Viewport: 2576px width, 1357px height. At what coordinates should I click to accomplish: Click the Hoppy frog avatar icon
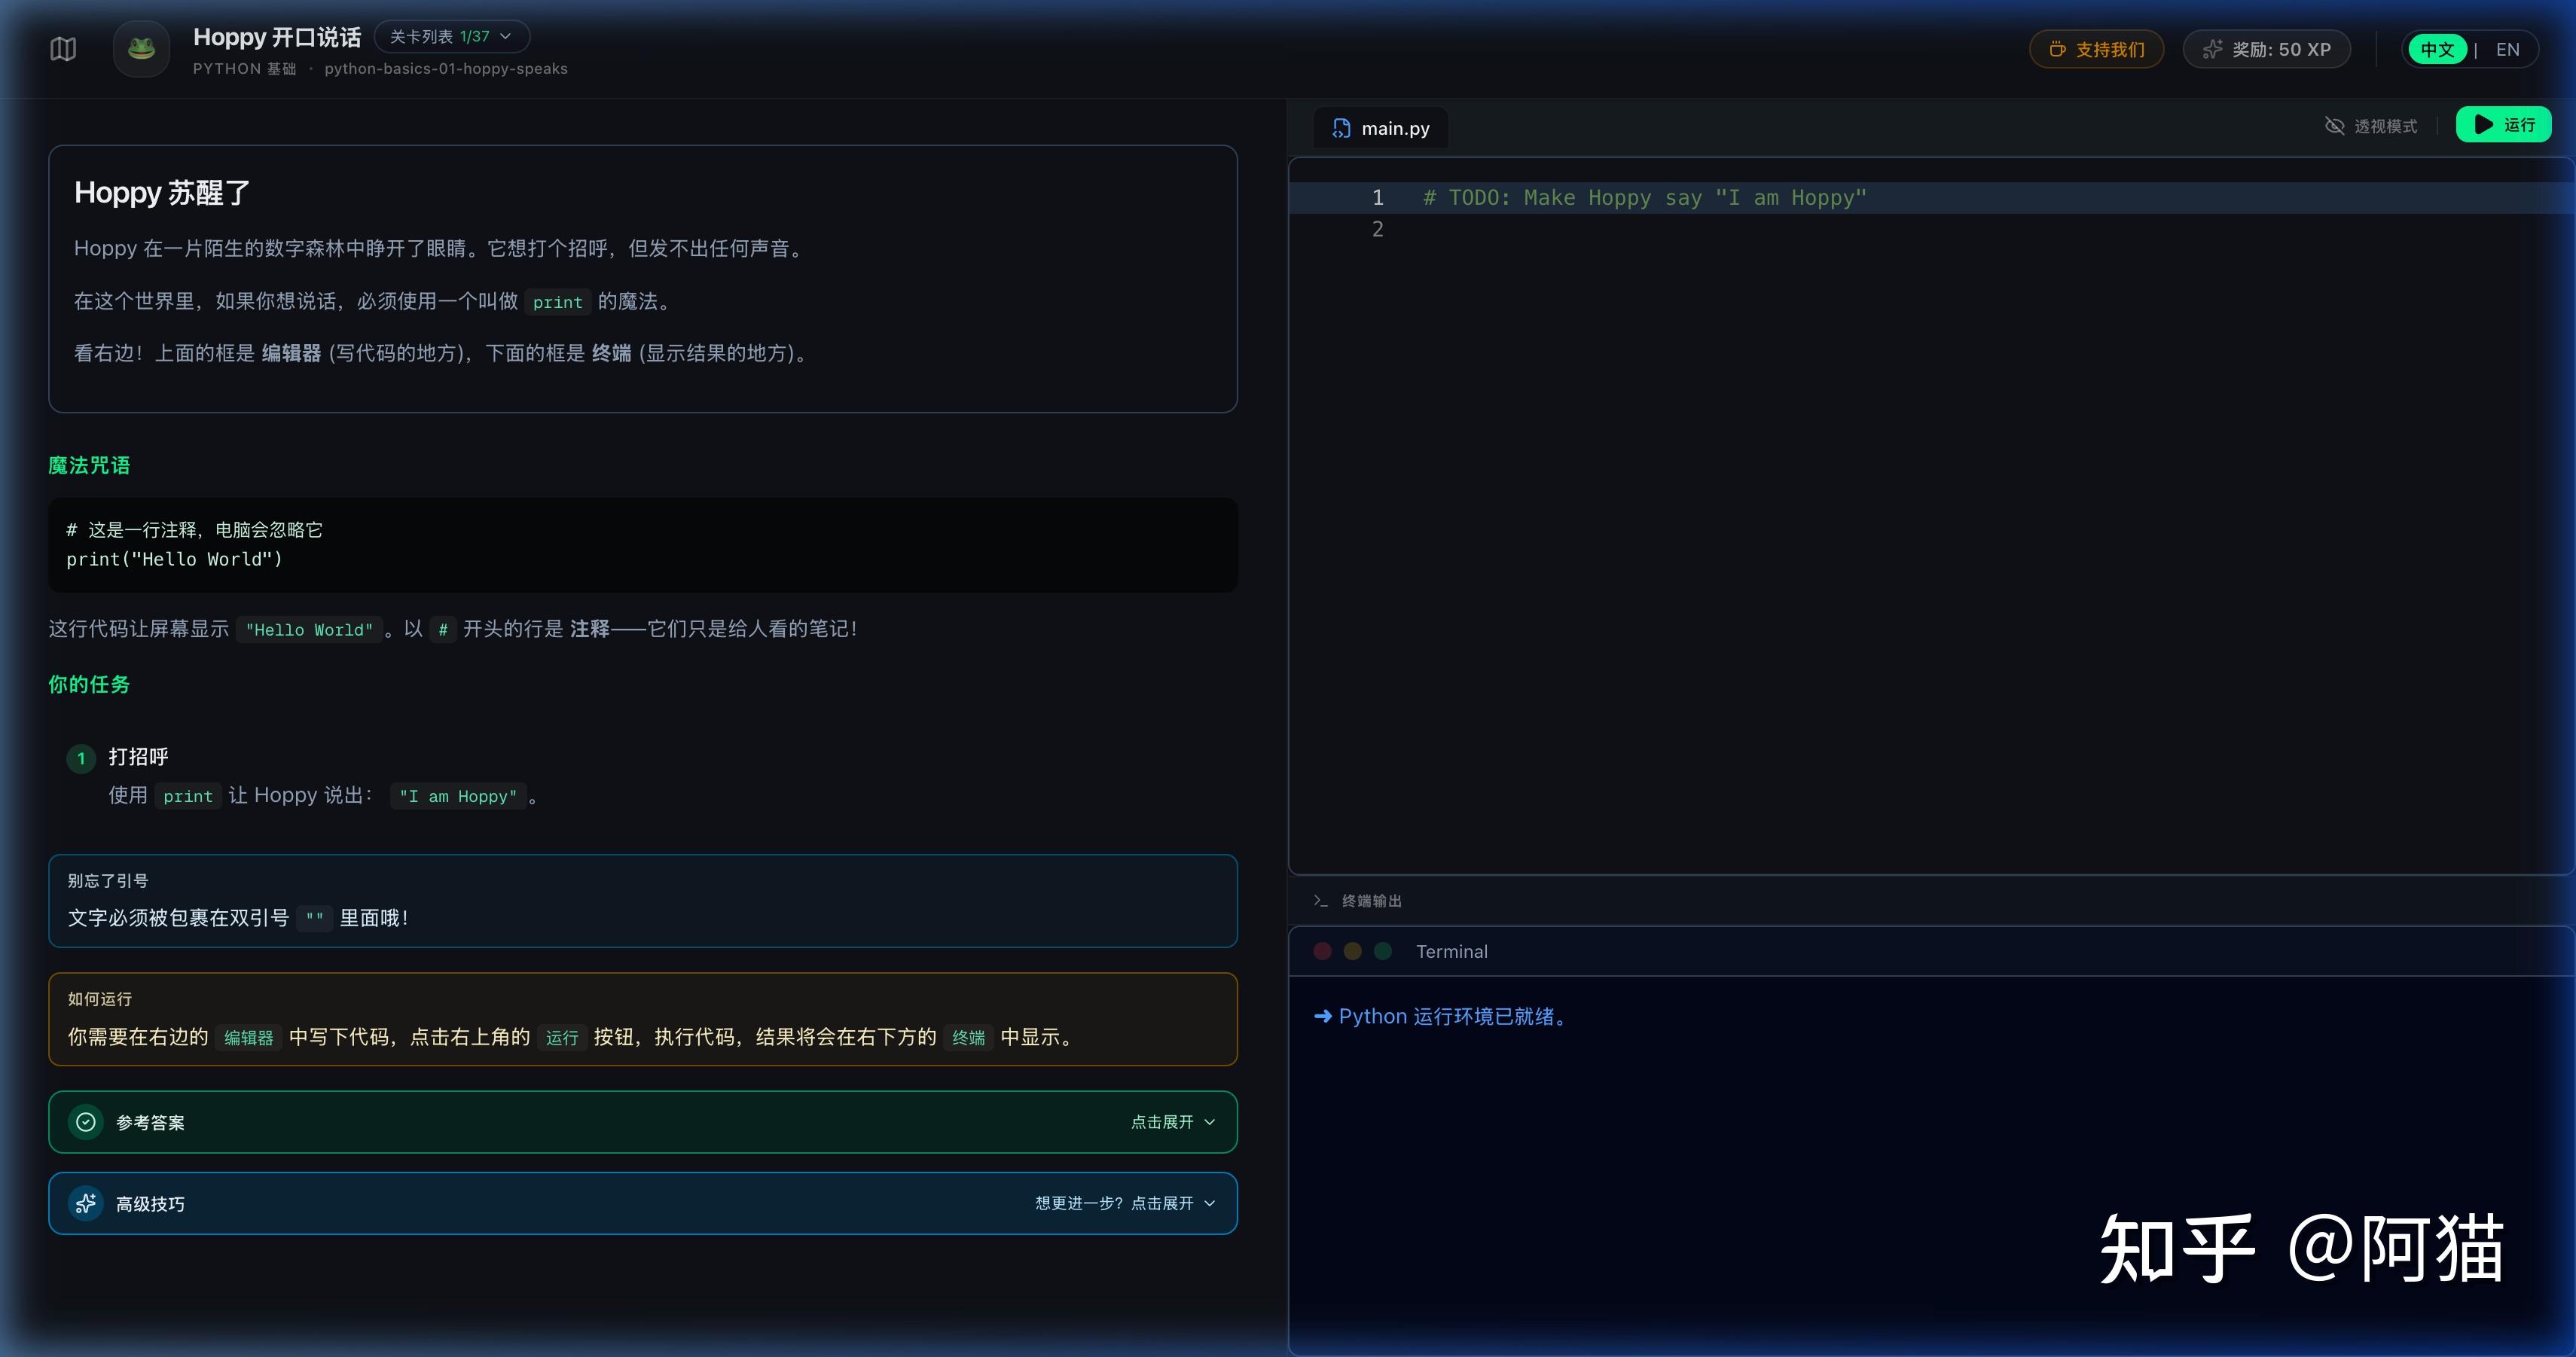(141, 49)
